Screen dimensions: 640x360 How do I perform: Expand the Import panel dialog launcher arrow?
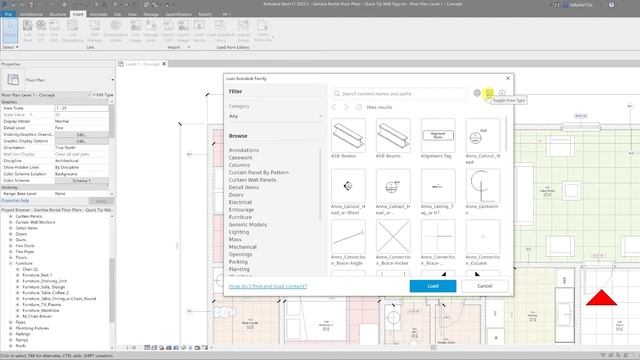189,47
